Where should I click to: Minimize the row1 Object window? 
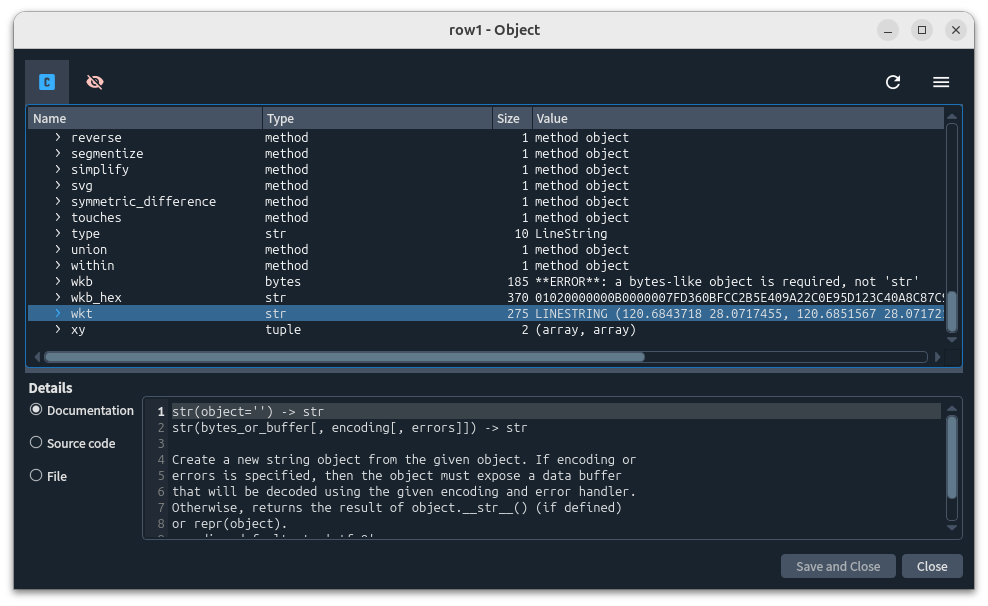pos(888,30)
